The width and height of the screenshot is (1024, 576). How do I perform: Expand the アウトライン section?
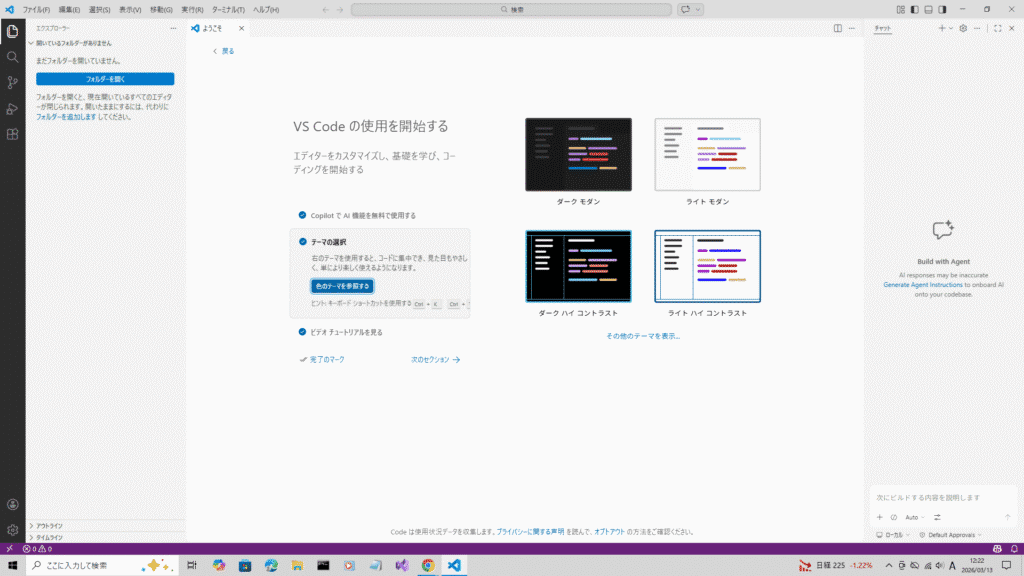pyautogui.click(x=50, y=525)
